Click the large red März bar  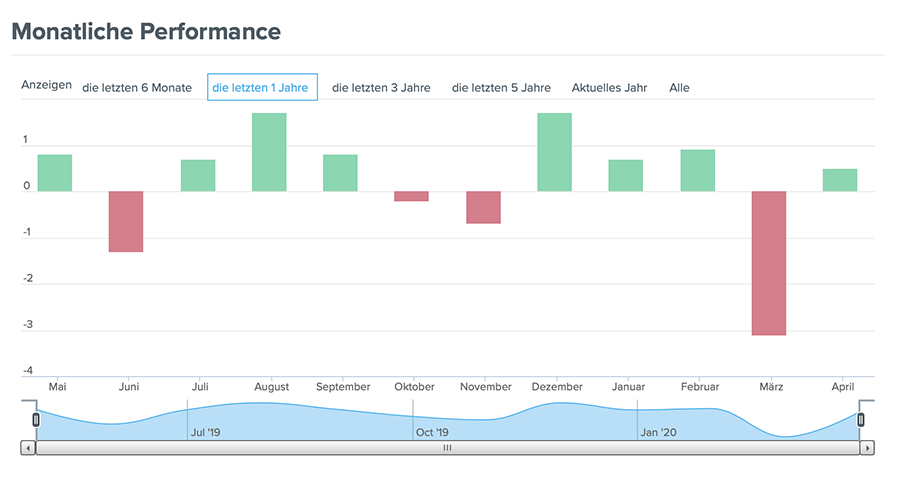769,263
